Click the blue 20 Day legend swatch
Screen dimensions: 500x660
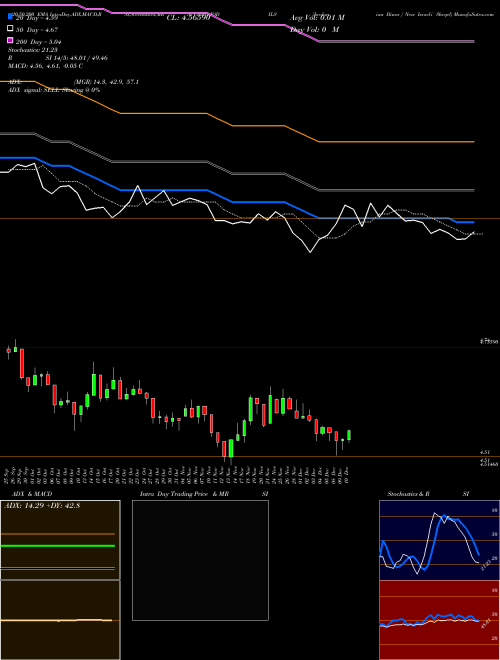coord(10,17)
